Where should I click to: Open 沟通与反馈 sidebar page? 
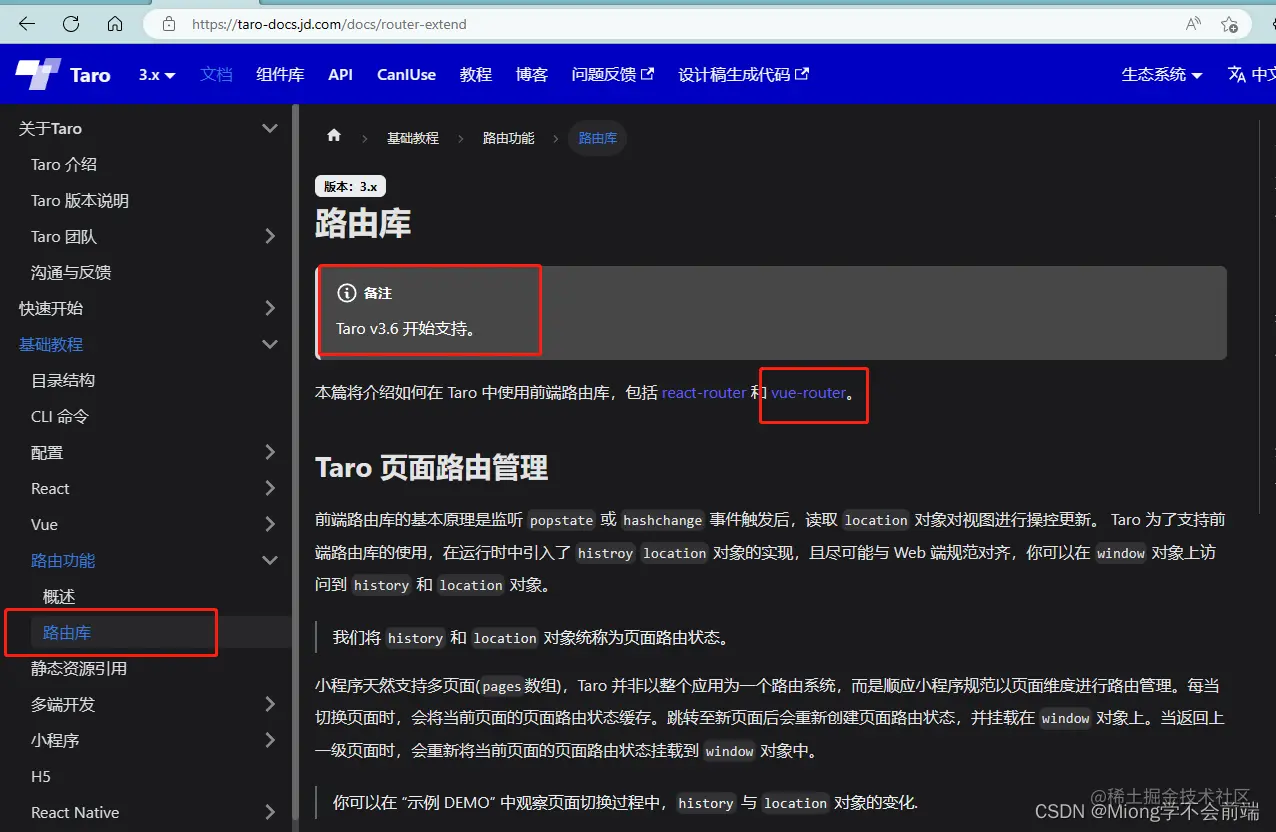(71, 273)
